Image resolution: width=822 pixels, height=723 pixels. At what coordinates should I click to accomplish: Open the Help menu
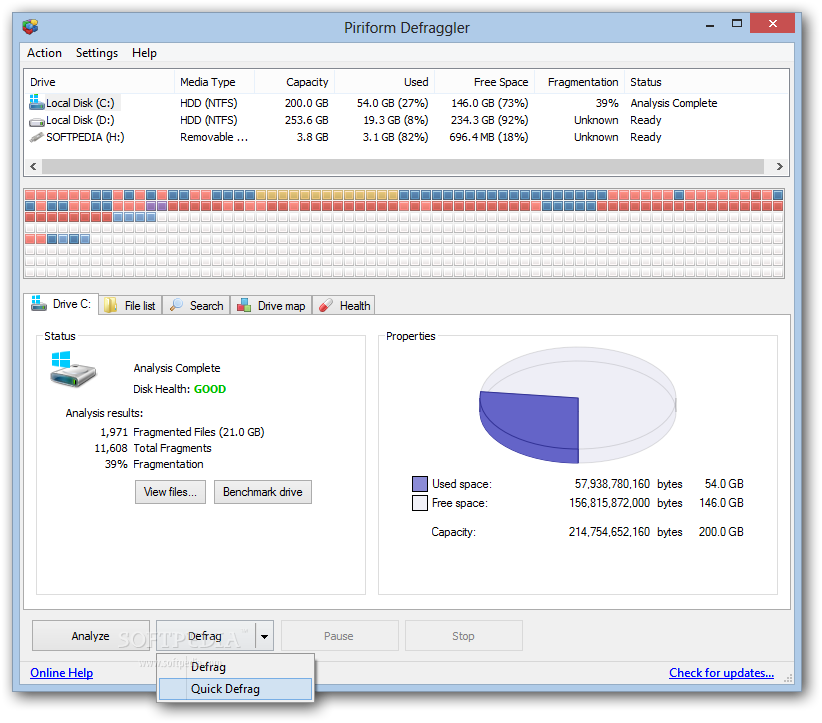click(x=144, y=53)
